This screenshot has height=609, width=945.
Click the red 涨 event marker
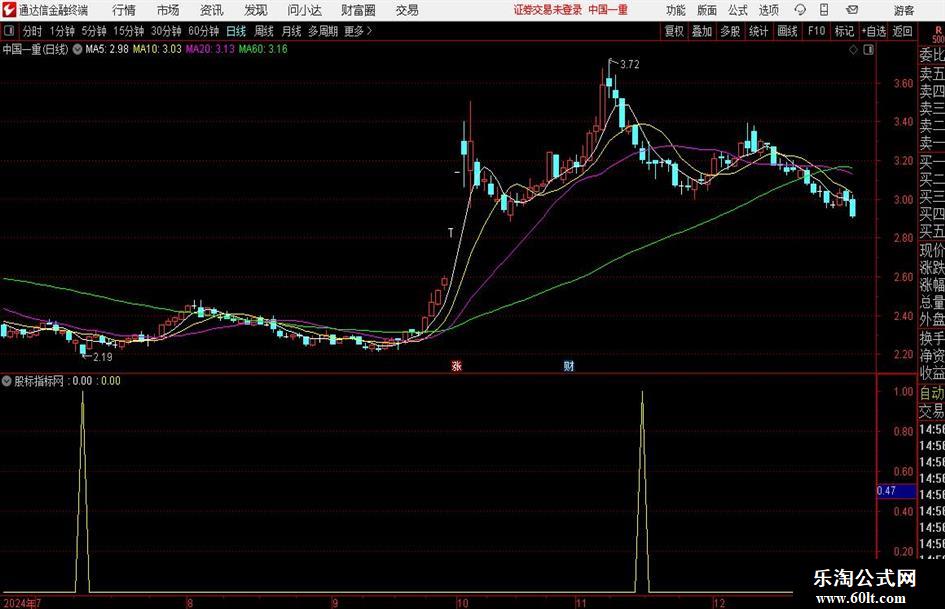coord(457,366)
